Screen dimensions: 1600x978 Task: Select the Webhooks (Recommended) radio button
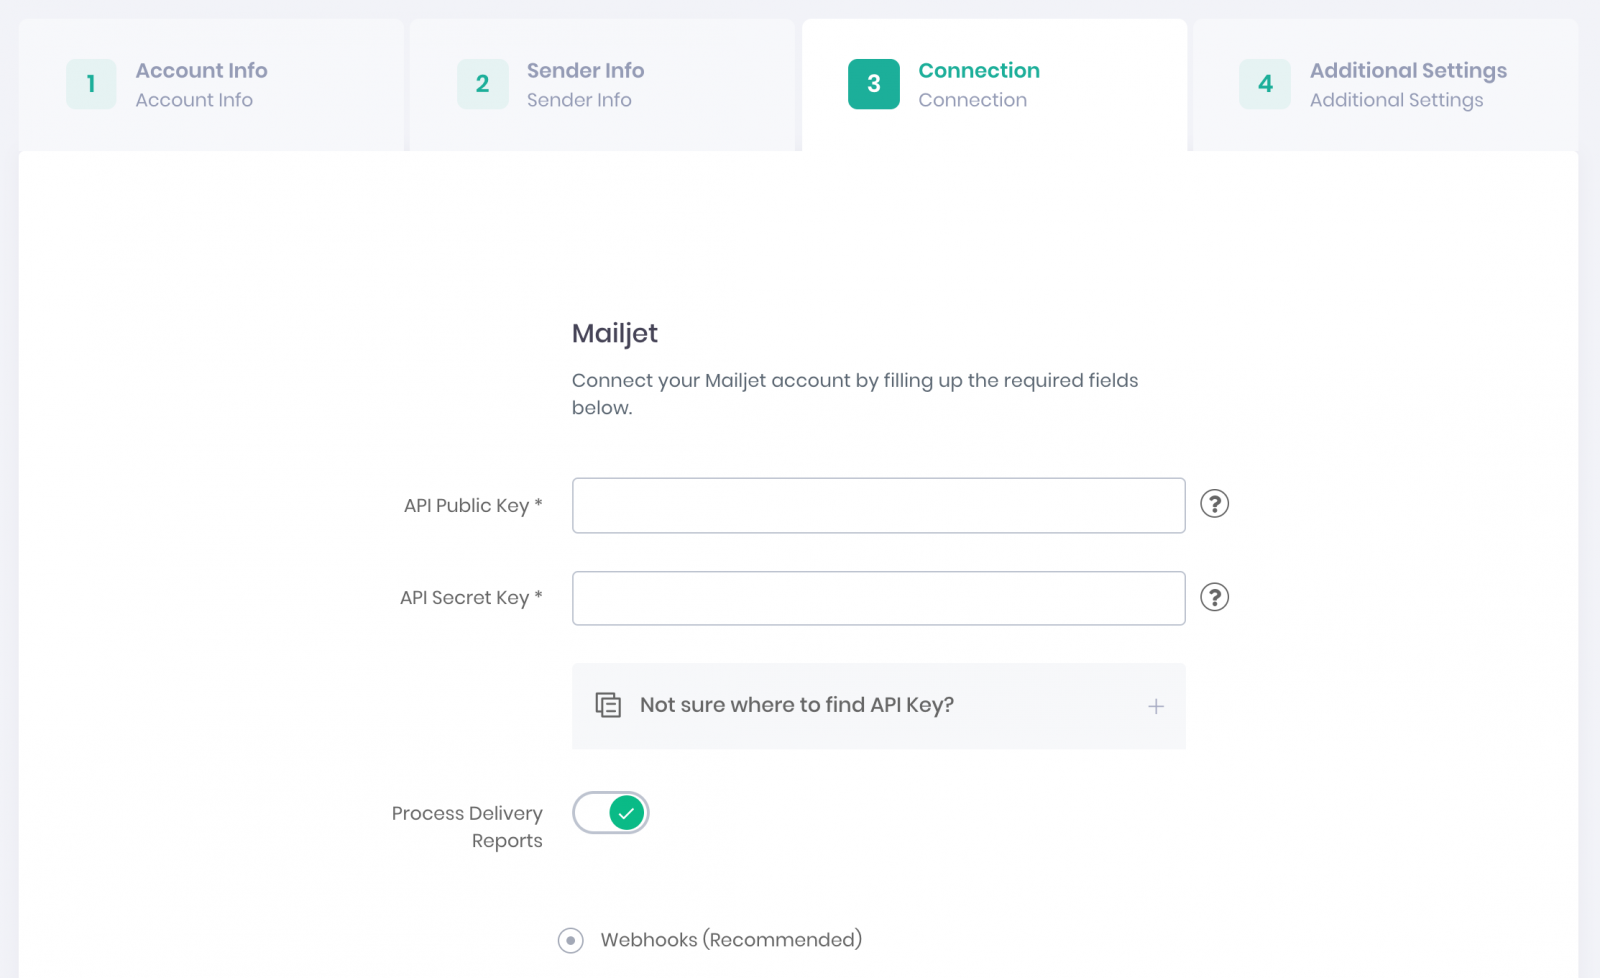571,940
